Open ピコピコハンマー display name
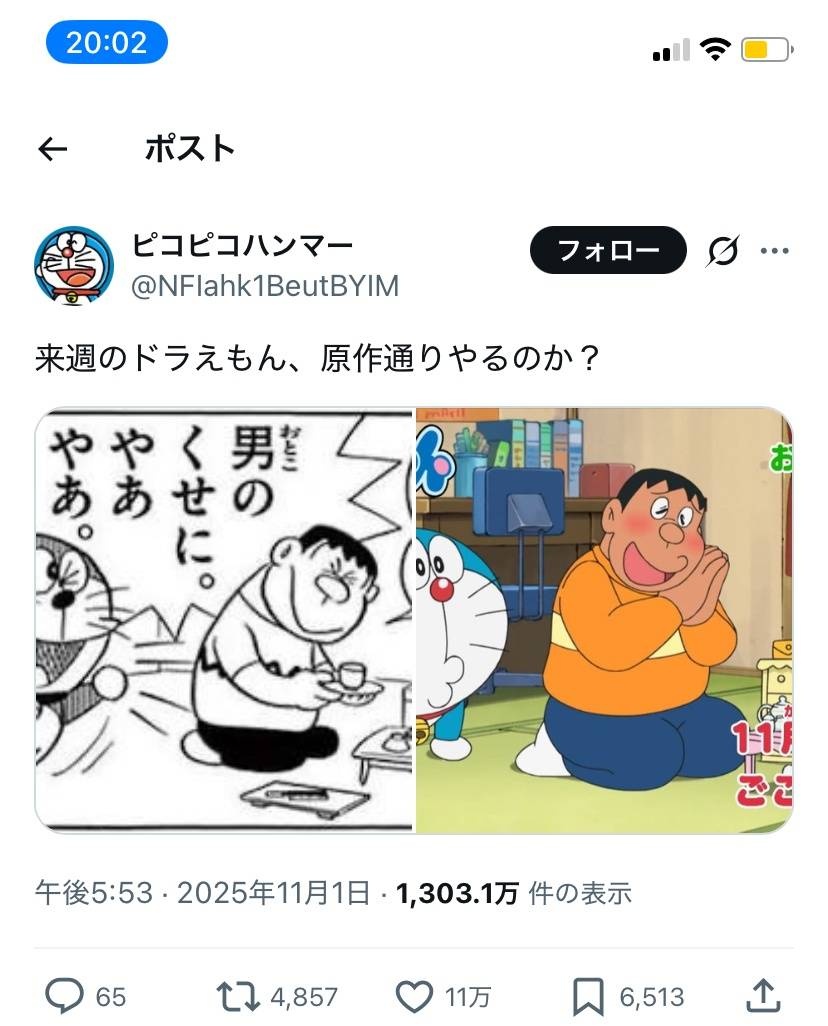The width and height of the screenshot is (828, 1026). [x=242, y=245]
